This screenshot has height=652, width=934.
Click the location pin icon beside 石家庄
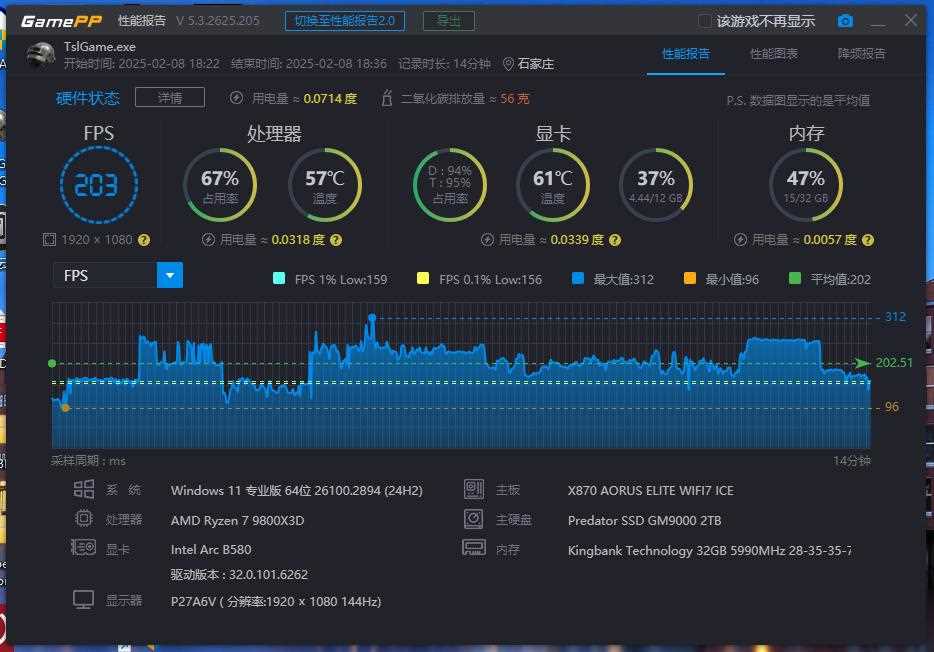point(508,64)
